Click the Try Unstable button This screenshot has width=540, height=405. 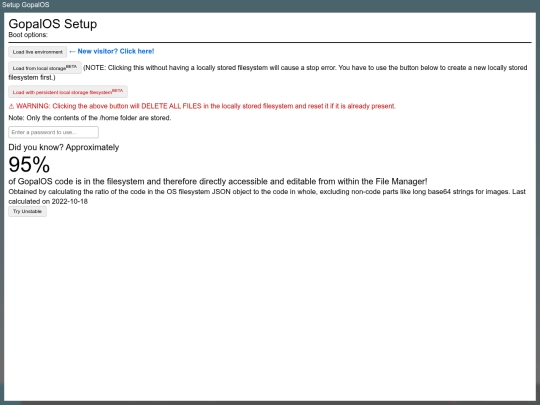(x=28, y=211)
